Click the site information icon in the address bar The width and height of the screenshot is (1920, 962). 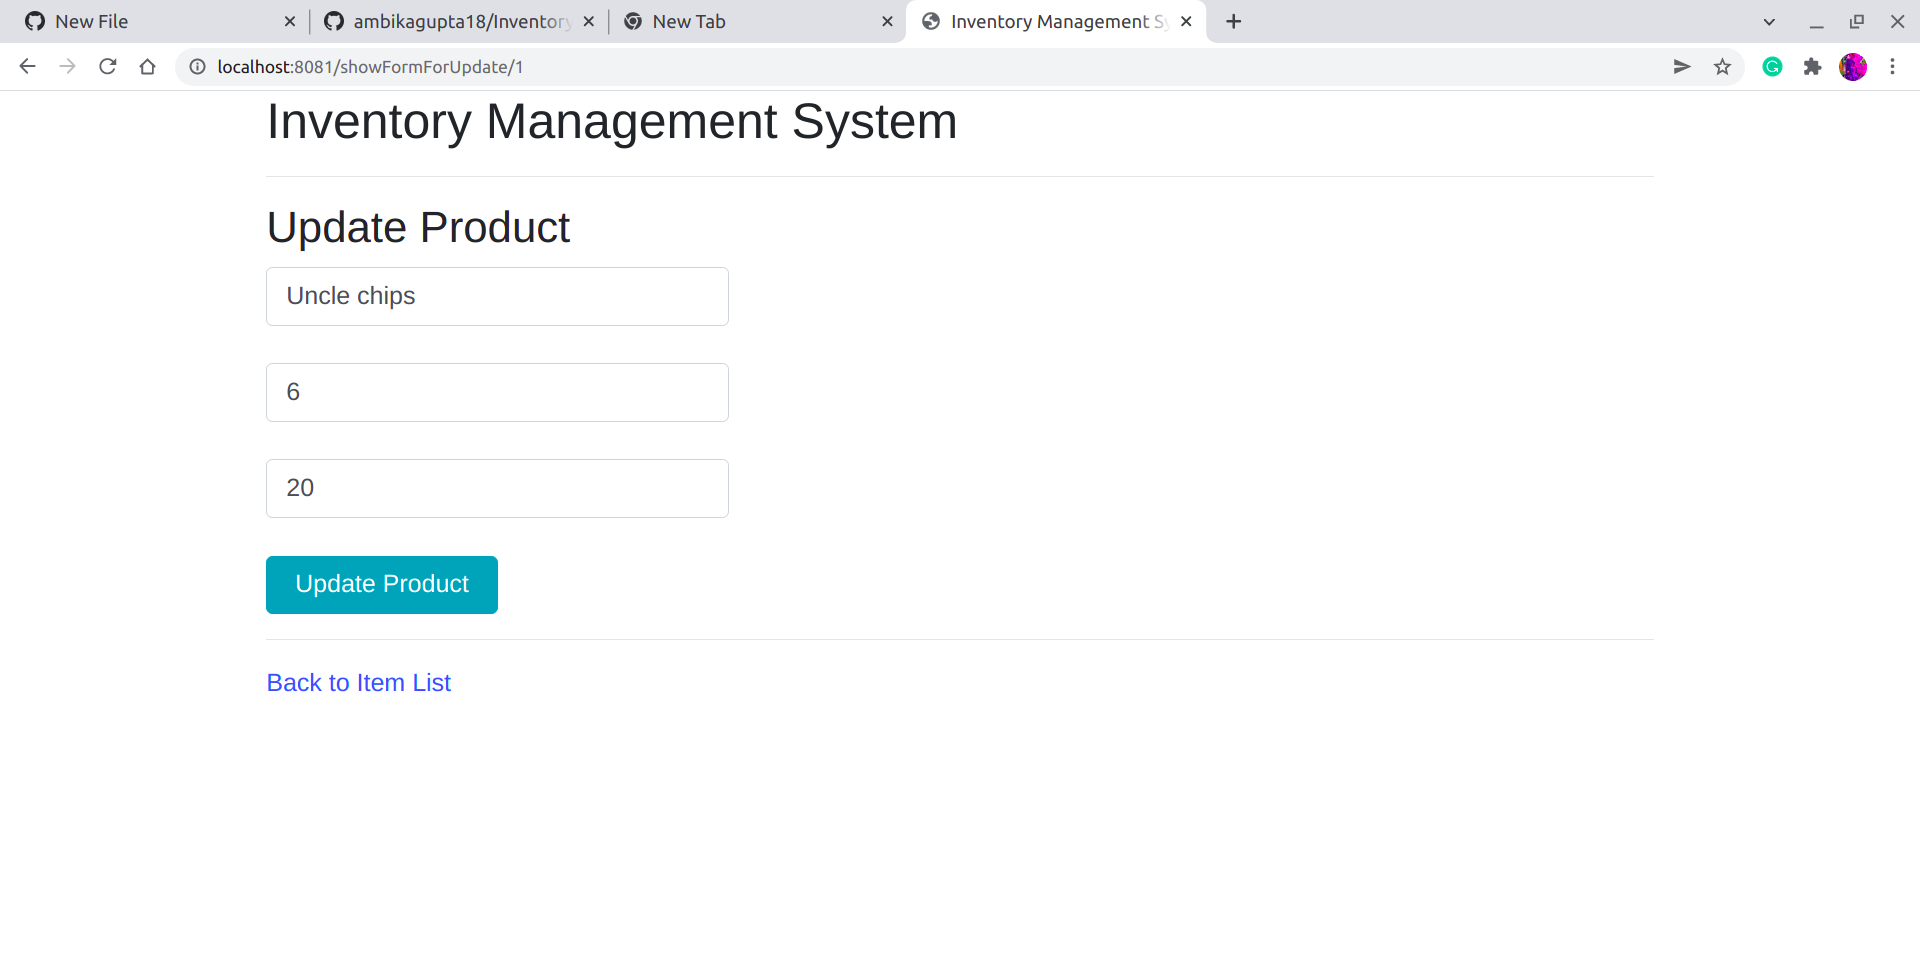[196, 67]
